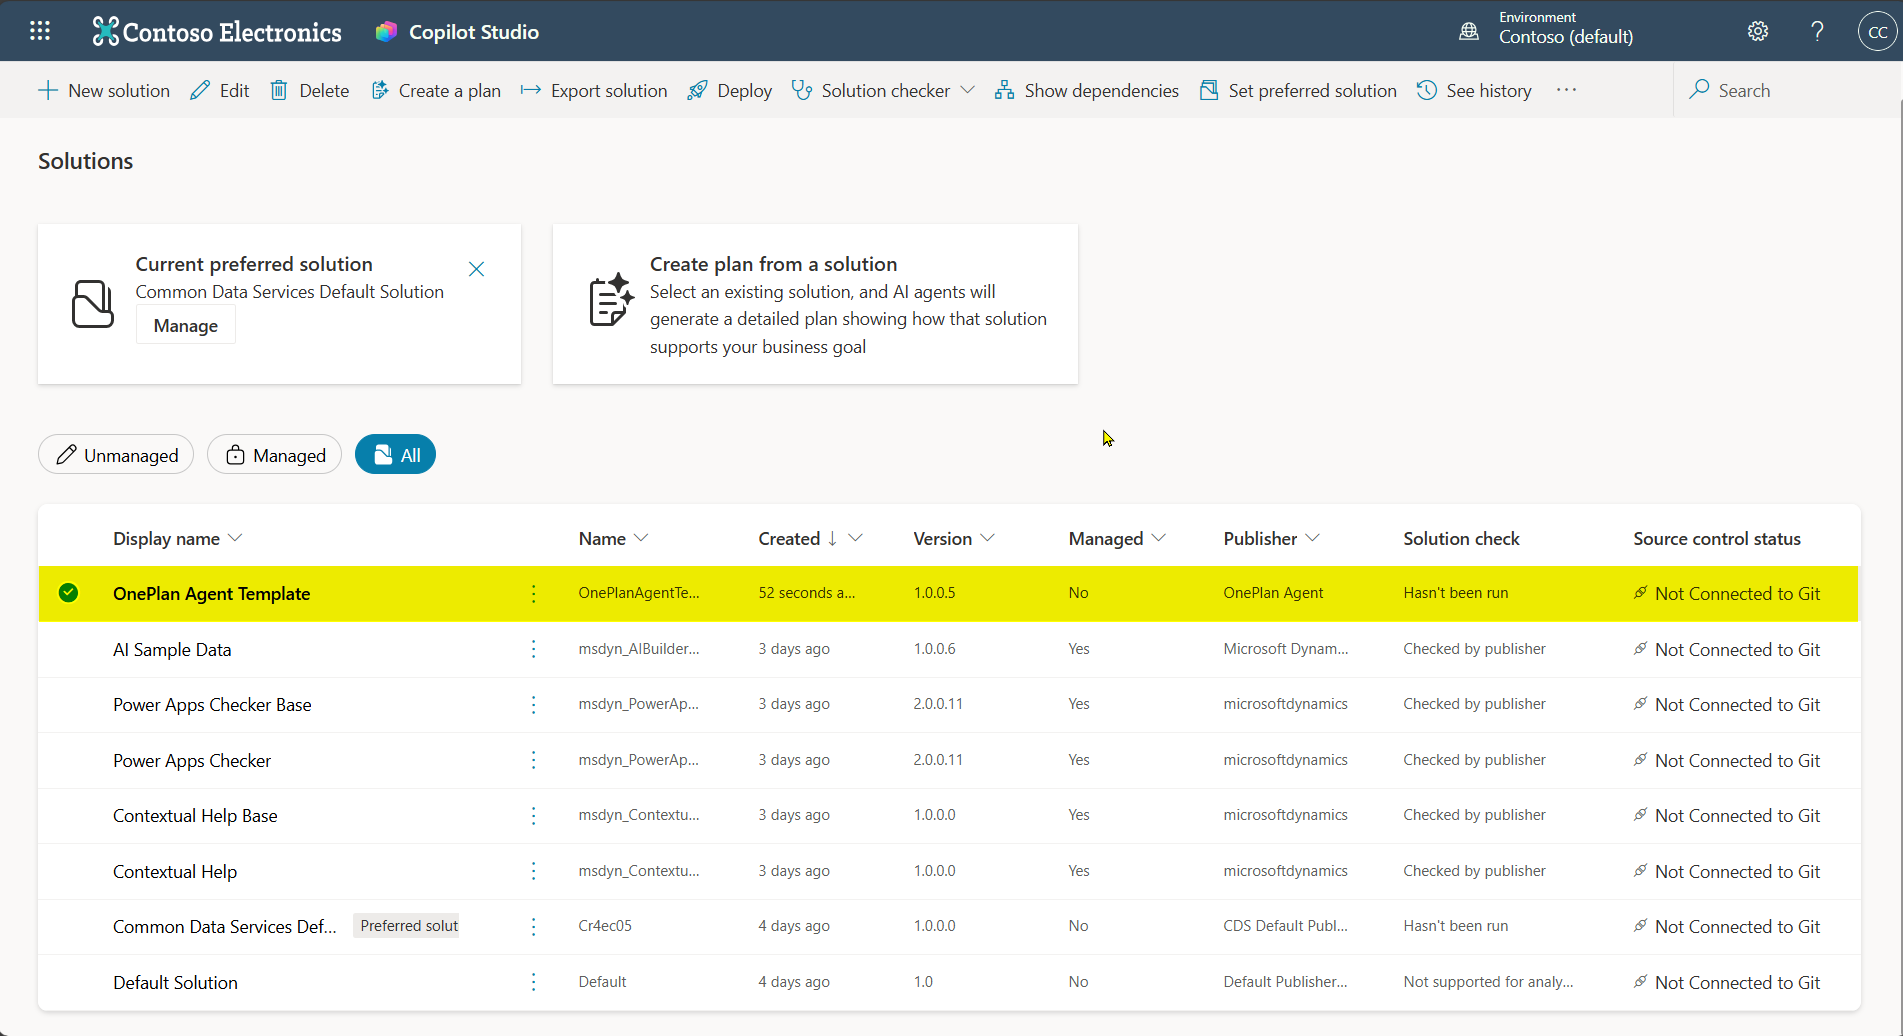Click the Deploy rocket toolbar item
Viewport: 1903px width, 1036px height.
730,90
